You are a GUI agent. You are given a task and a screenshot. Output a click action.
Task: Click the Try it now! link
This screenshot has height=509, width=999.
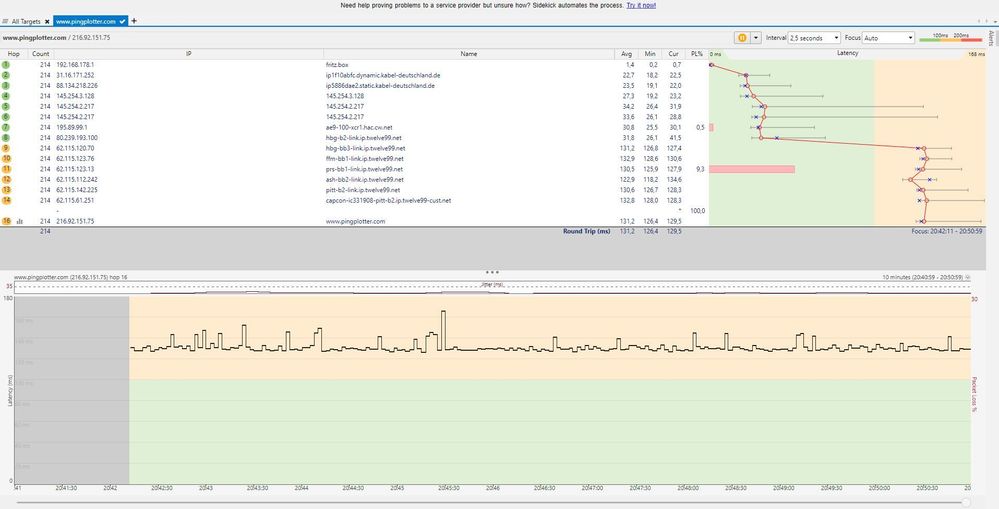click(642, 5)
